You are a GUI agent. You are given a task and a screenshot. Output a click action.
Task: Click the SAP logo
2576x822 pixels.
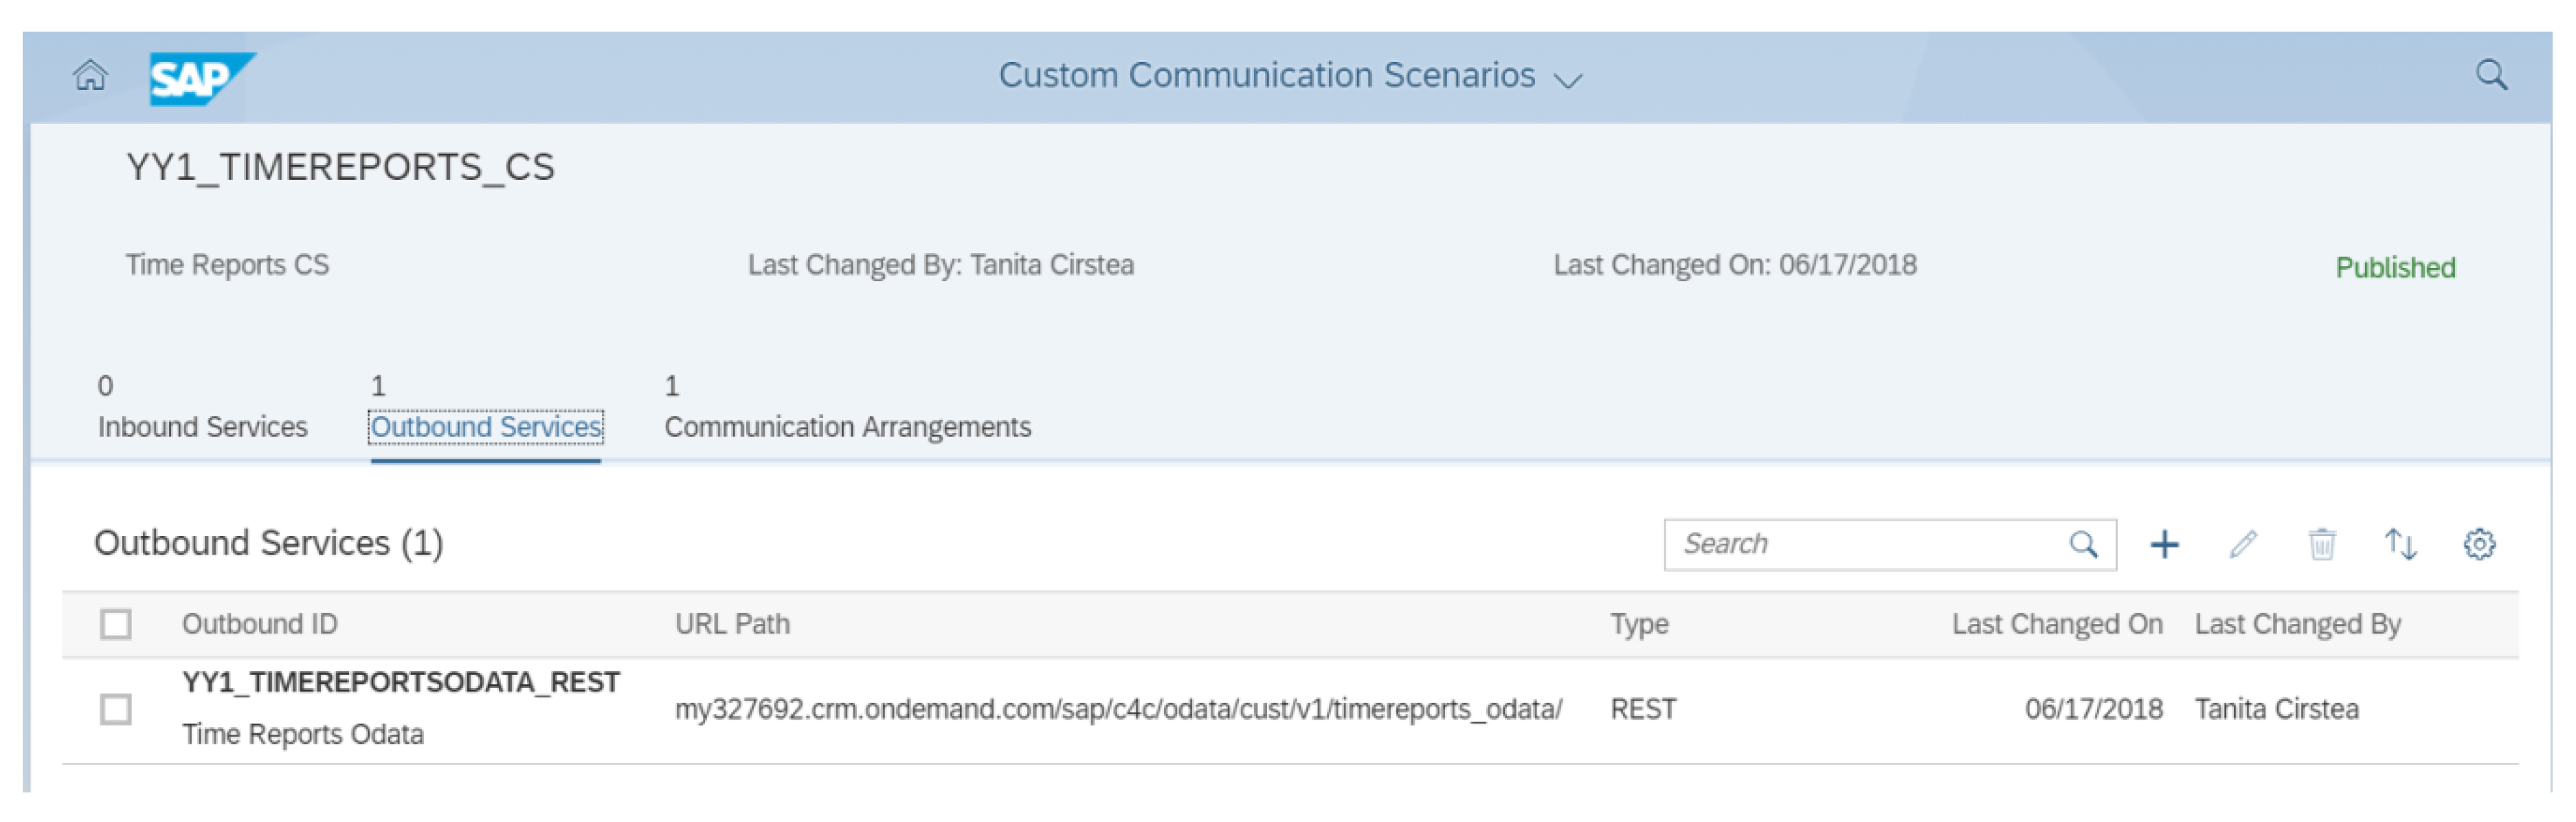(x=200, y=78)
